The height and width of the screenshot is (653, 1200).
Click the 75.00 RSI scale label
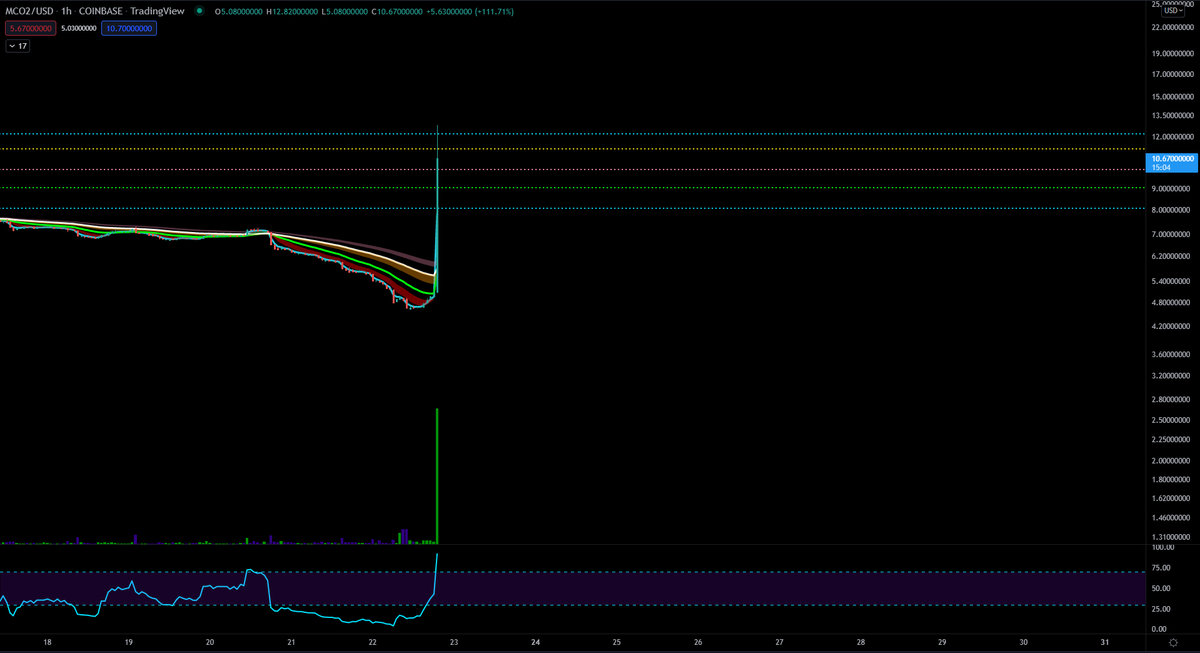1163,568
